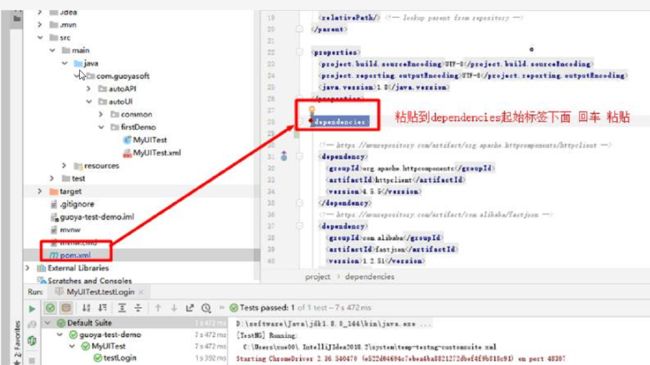
Task: Click 'Starting ChromeDriver' console line
Action: [400, 358]
